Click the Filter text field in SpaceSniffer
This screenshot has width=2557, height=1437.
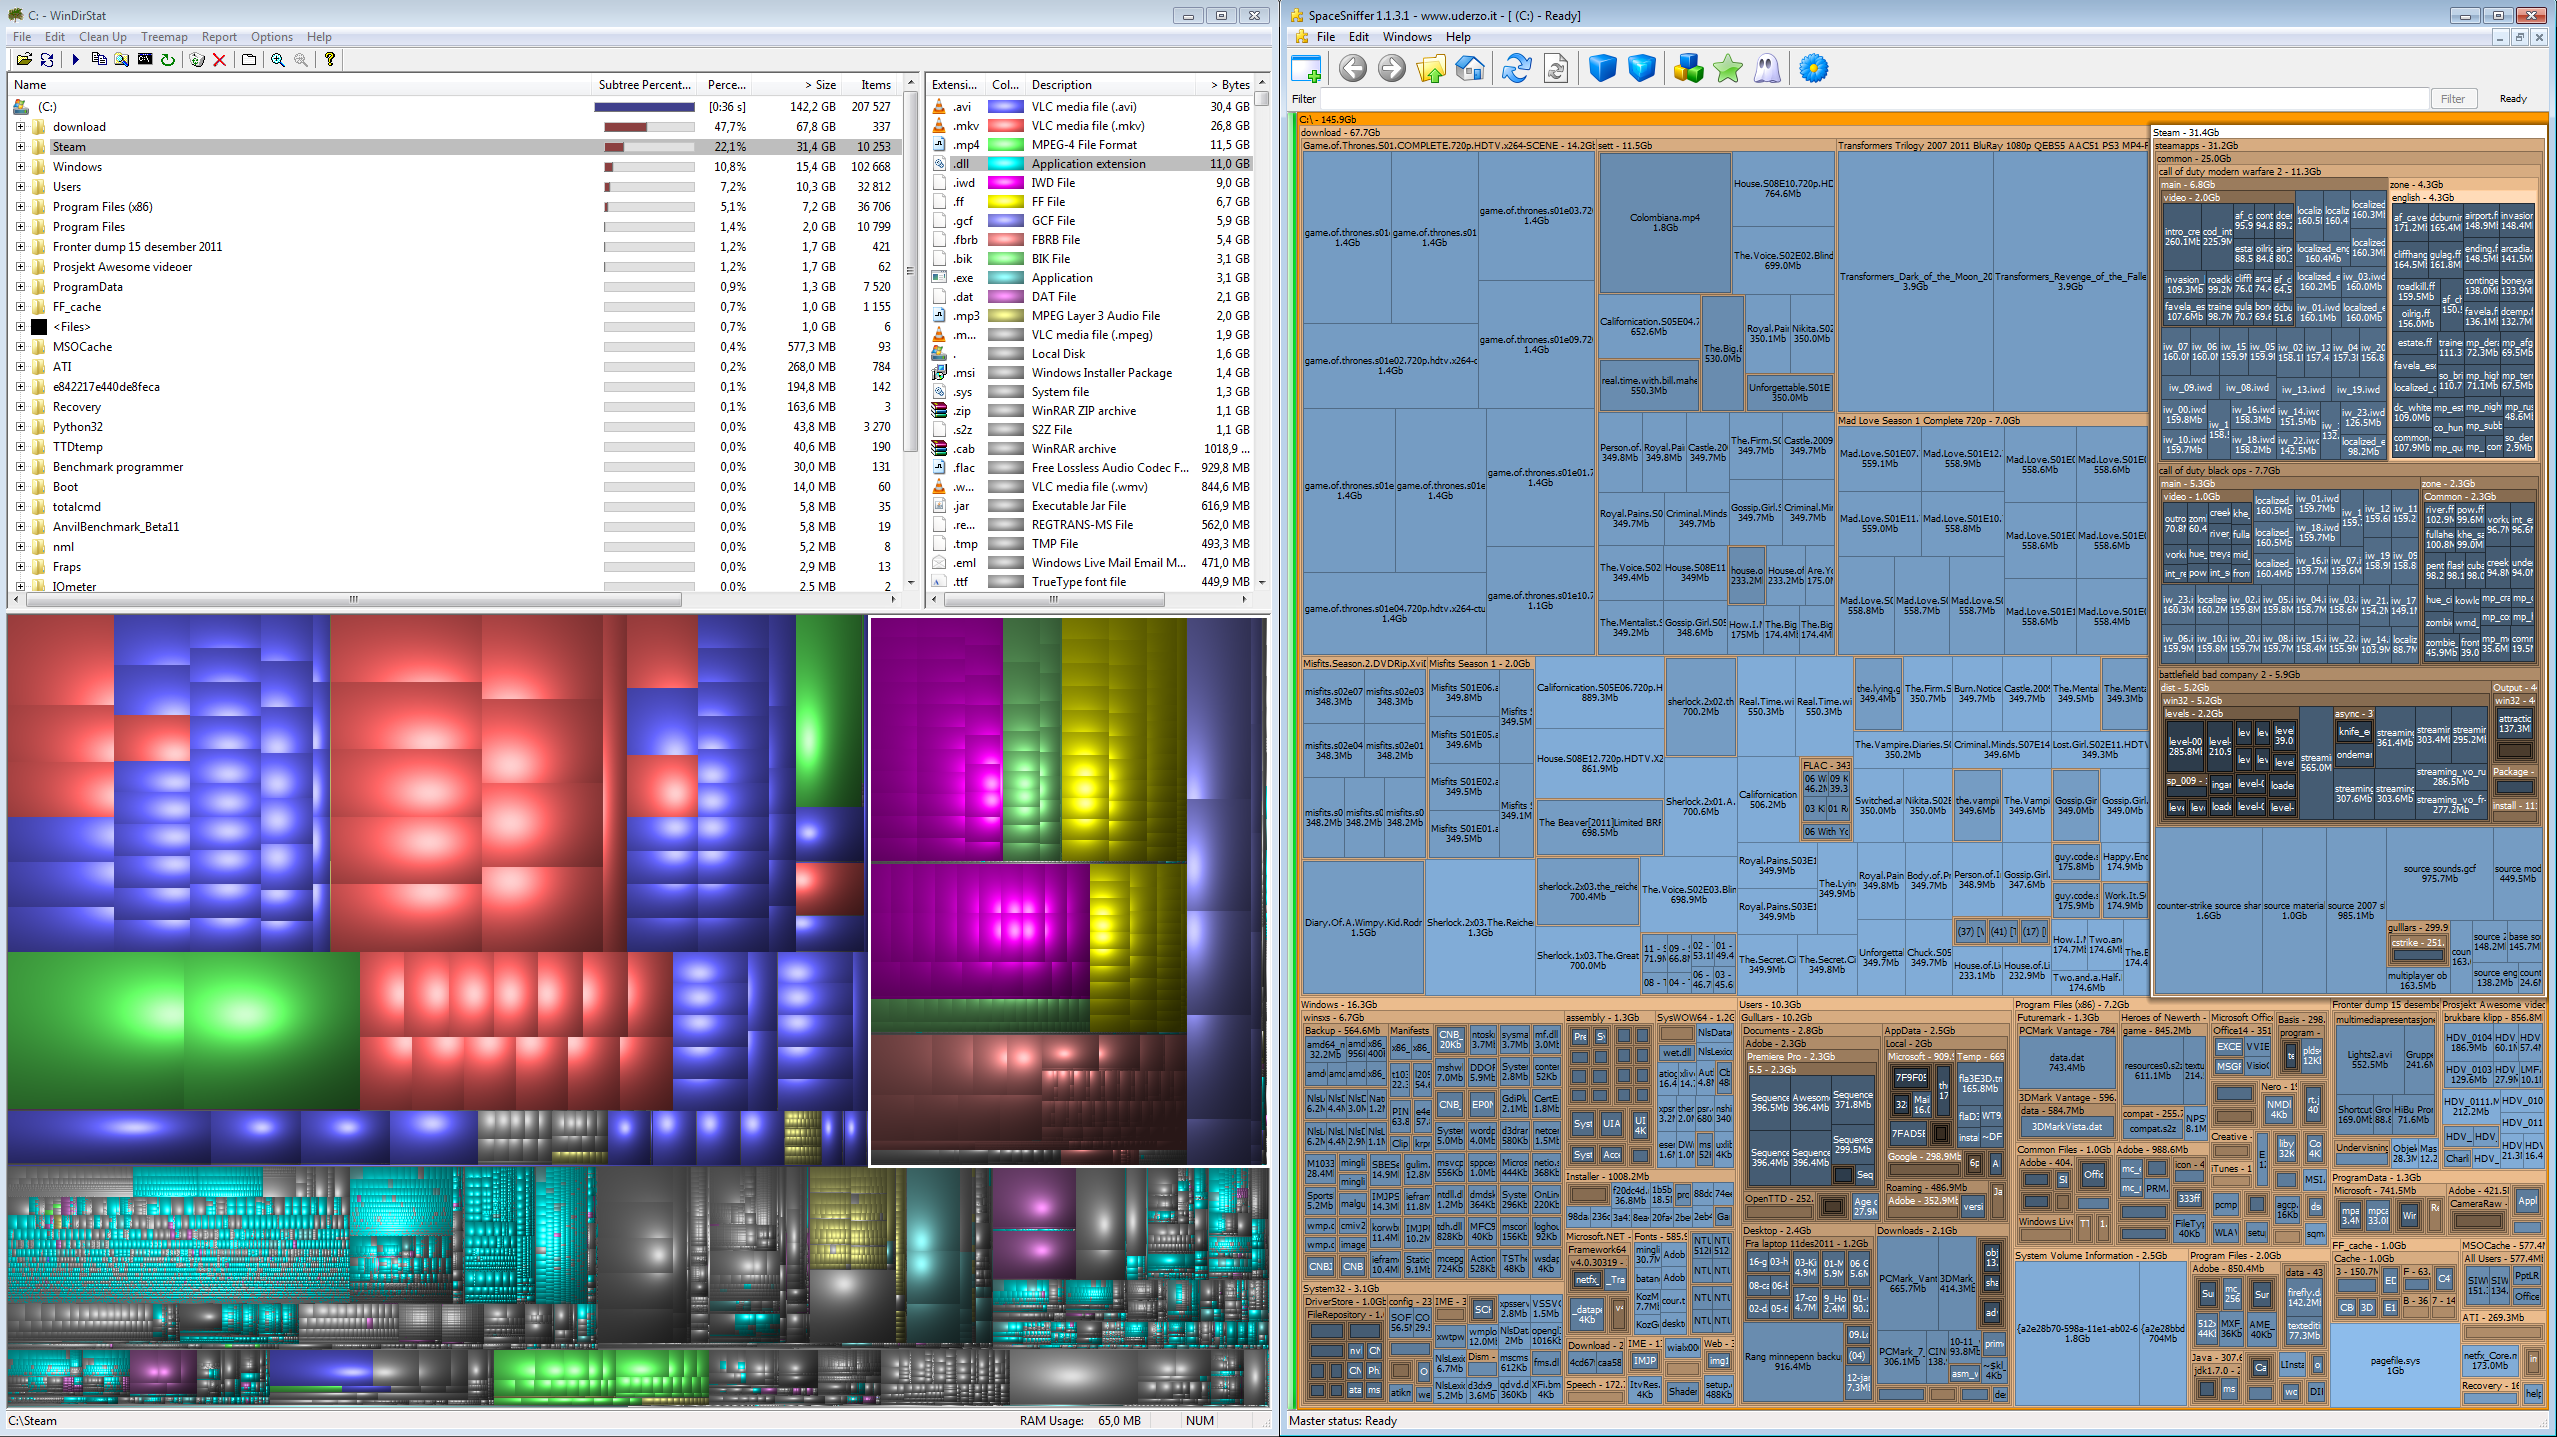click(1874, 99)
